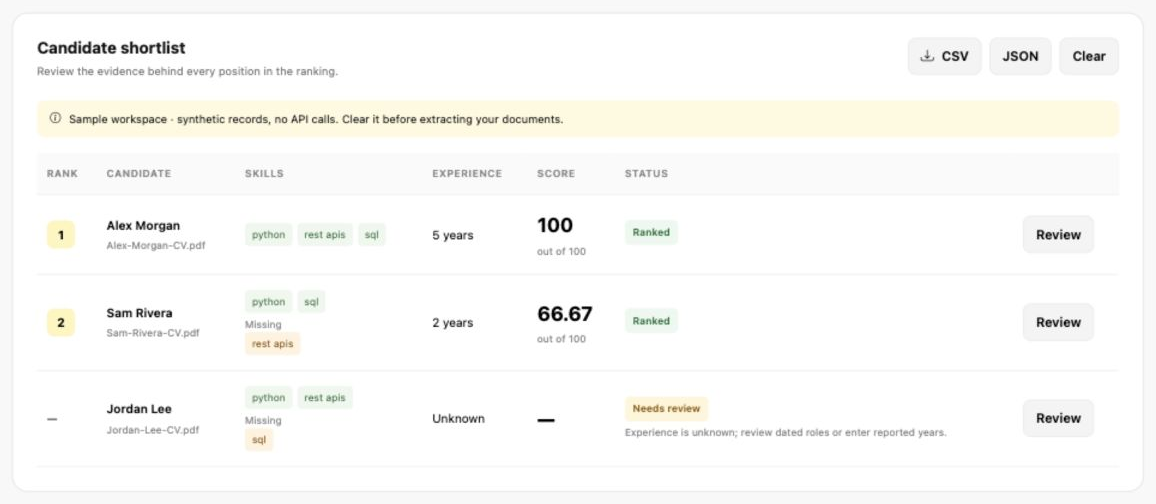The width and height of the screenshot is (1156, 504).
Task: Select rank badge 2
Action: click(61, 322)
